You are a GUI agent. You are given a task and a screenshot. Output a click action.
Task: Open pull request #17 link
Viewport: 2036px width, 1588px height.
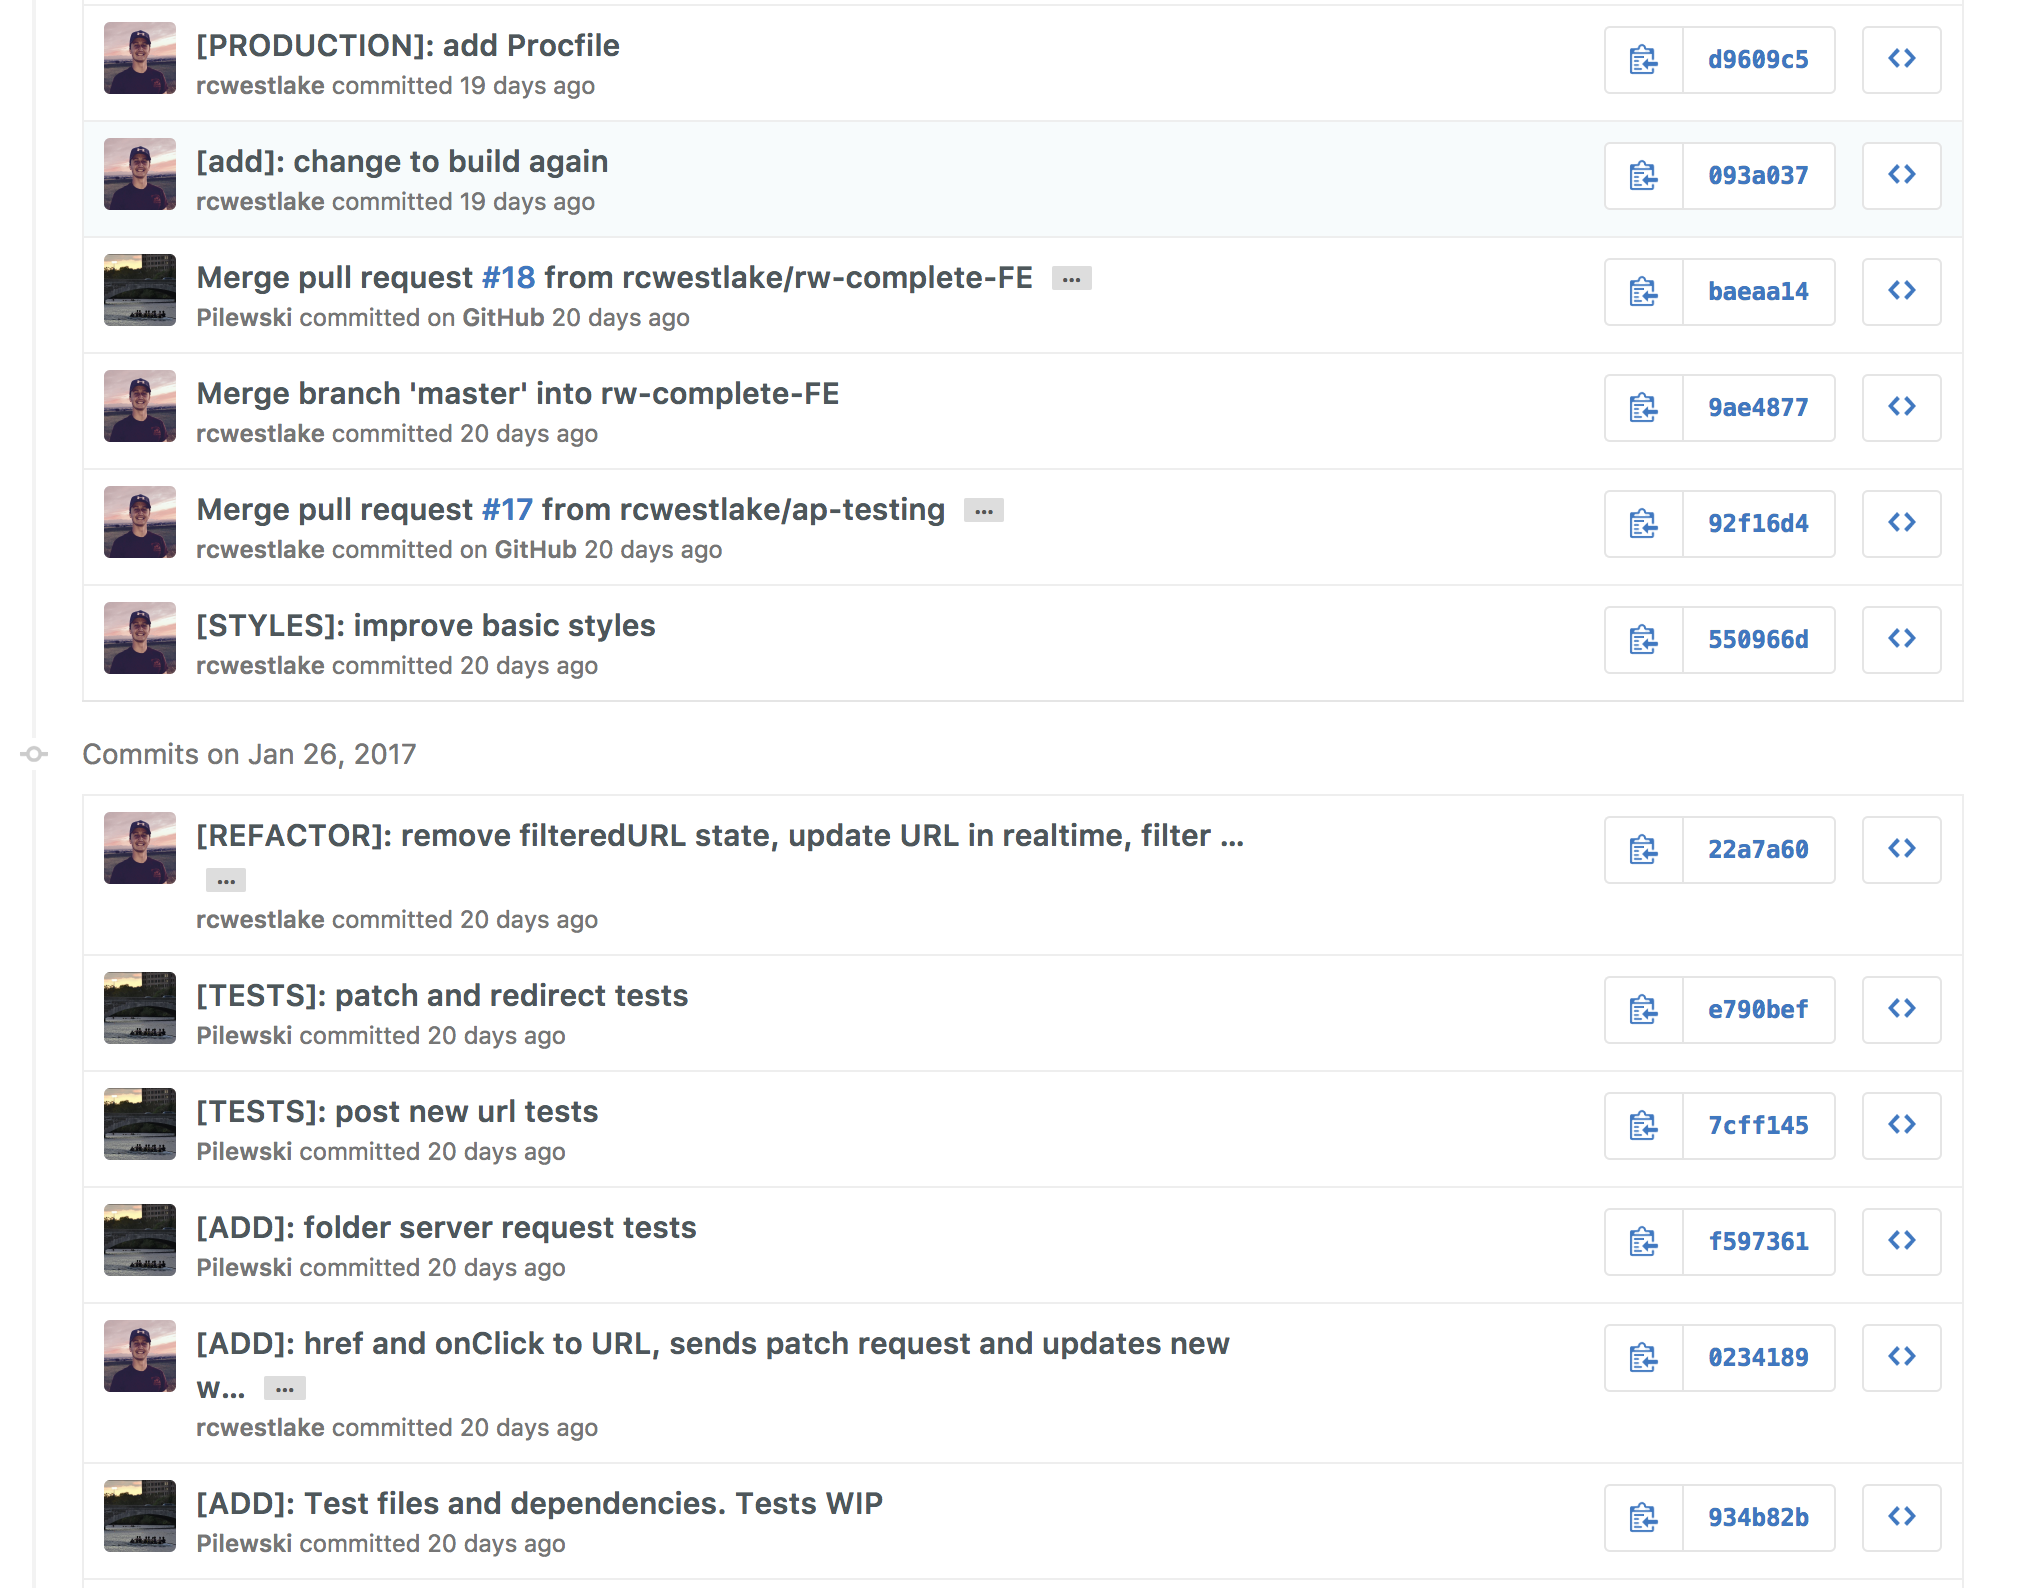507,510
